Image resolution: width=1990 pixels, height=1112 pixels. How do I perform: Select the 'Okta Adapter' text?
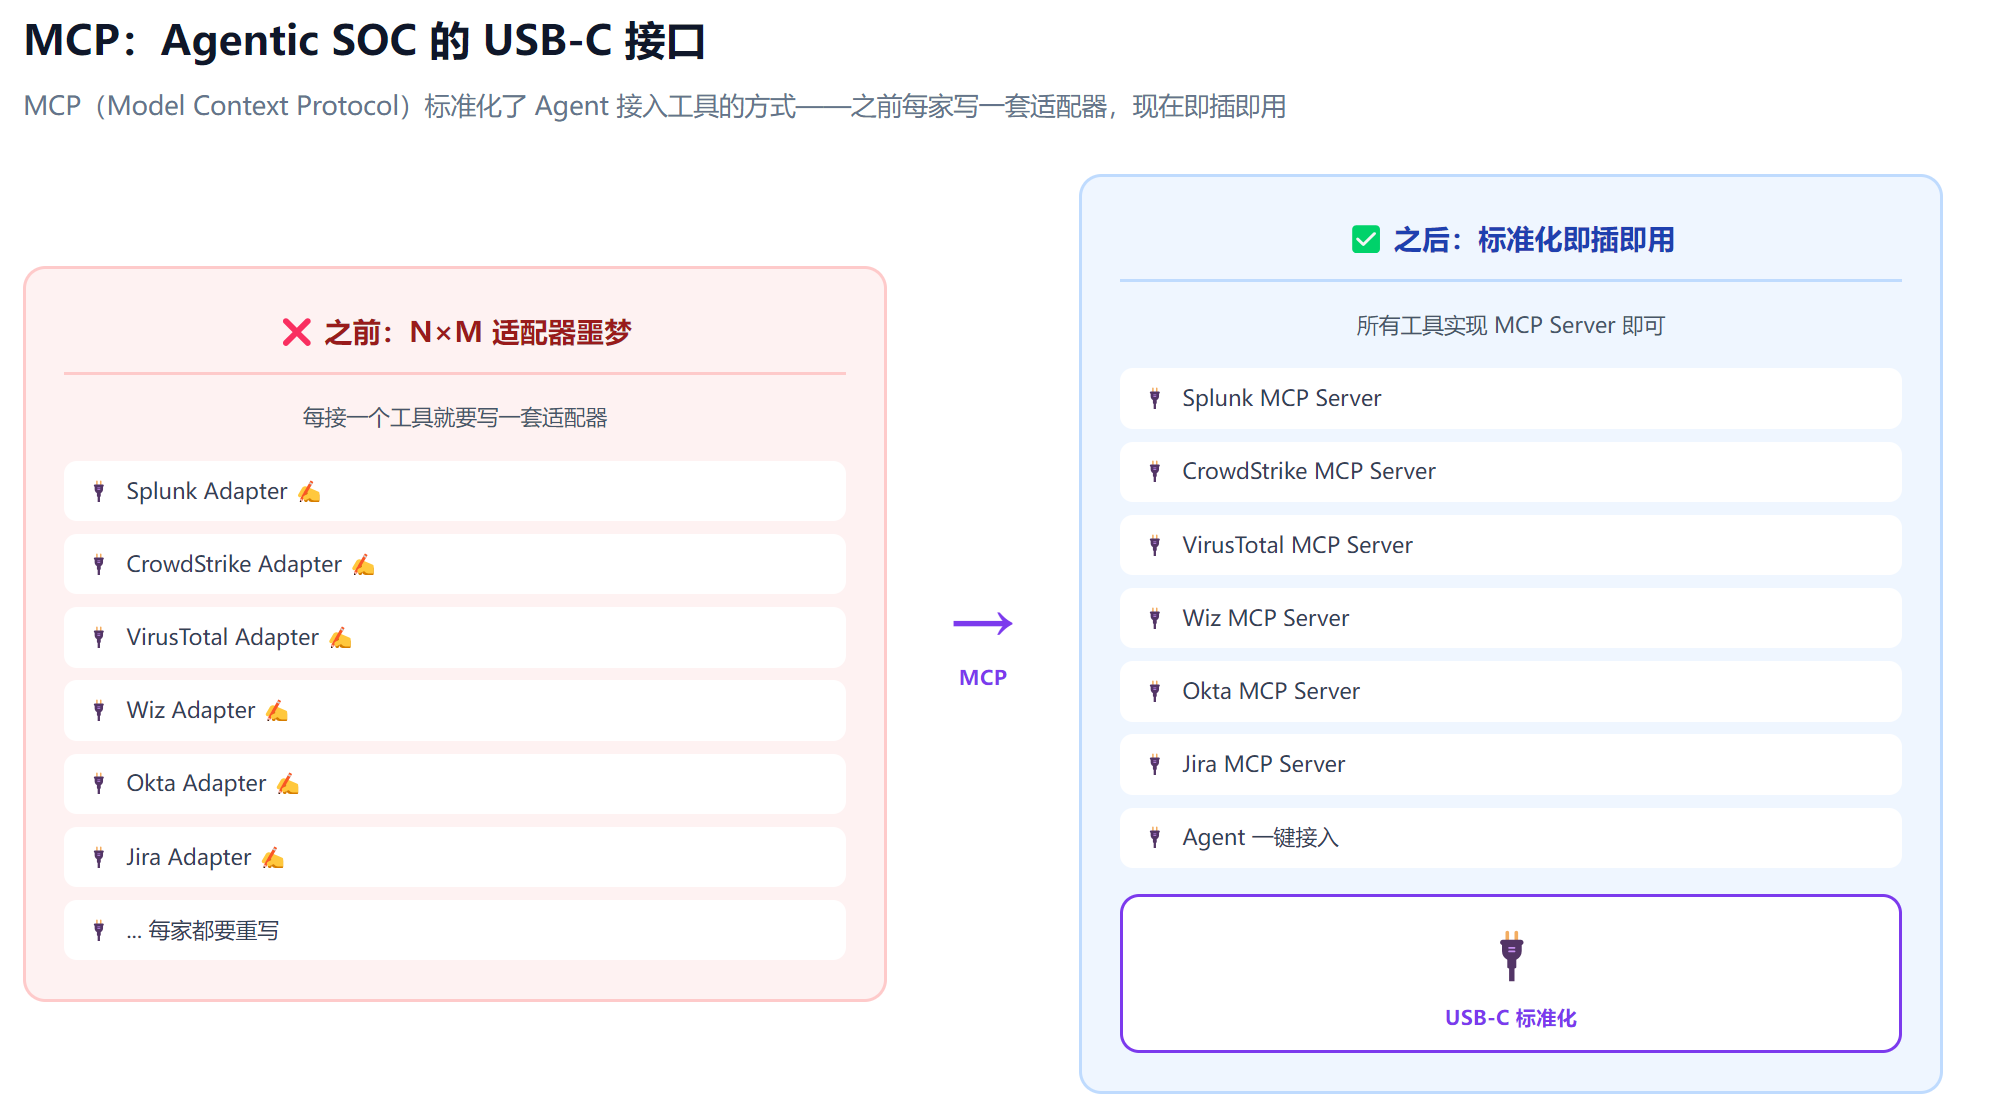coord(196,783)
